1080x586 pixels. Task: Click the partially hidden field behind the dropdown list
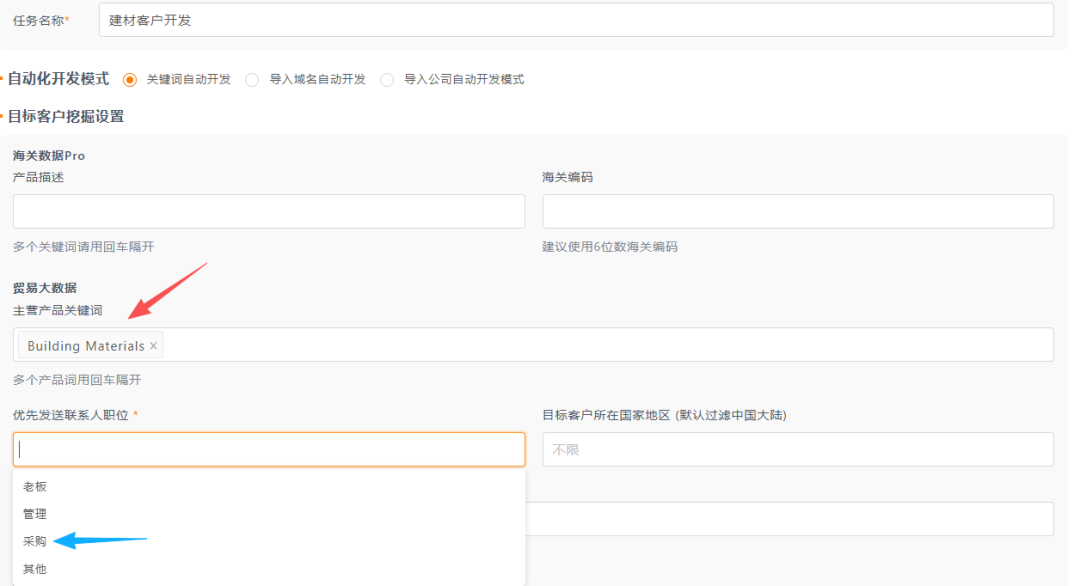(789, 519)
